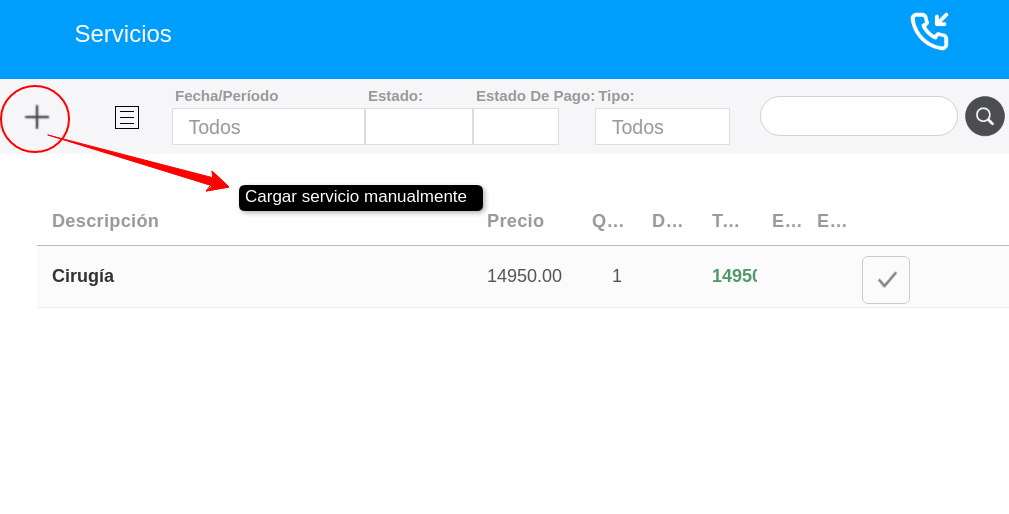The width and height of the screenshot is (1009, 514).
Task: Click the T… column header
Action: 726,221
